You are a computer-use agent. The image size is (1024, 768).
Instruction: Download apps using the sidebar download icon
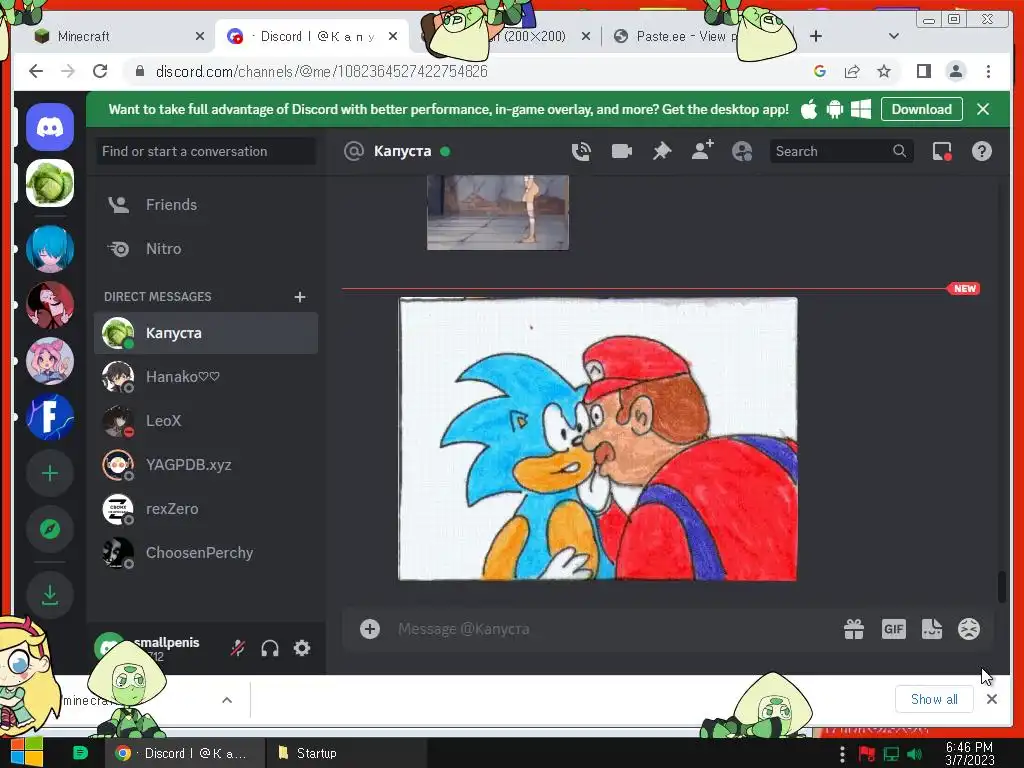click(x=50, y=594)
